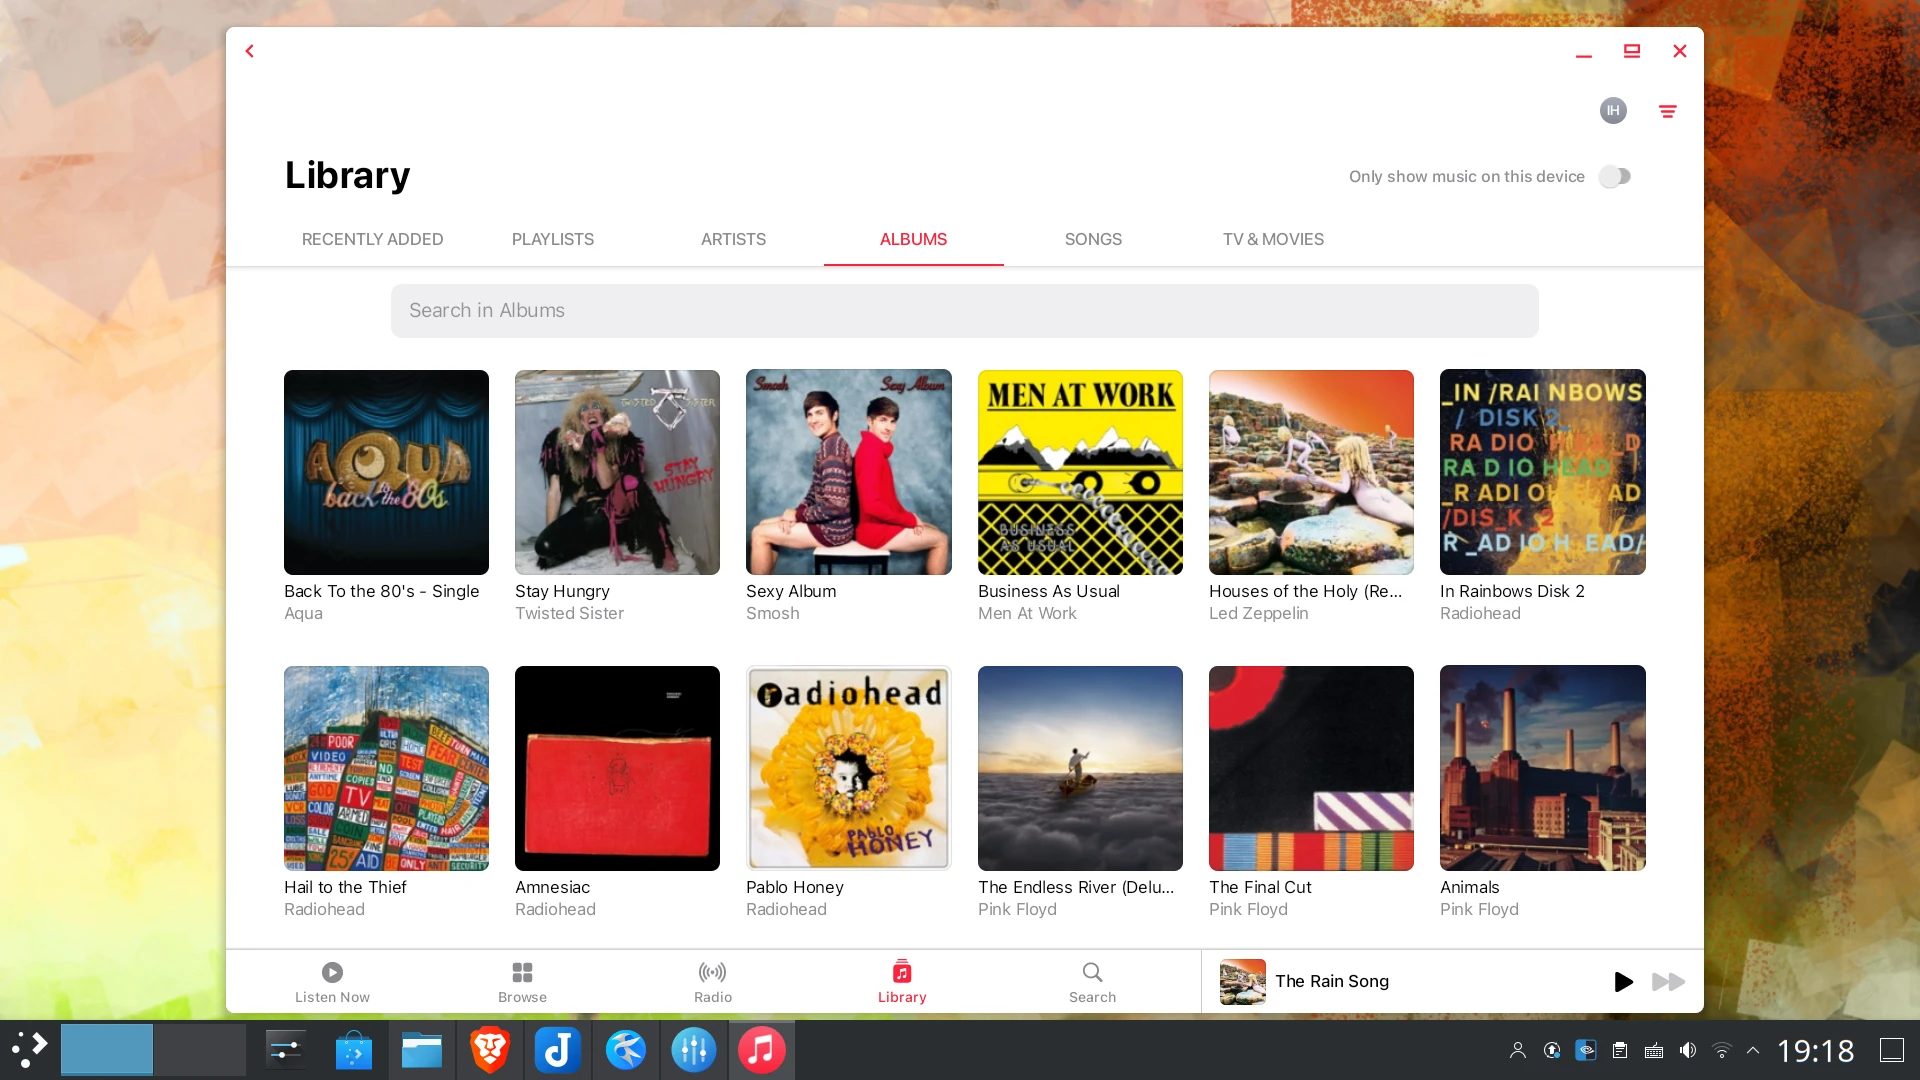Open The Rain Song now playing artwork

tap(1242, 982)
